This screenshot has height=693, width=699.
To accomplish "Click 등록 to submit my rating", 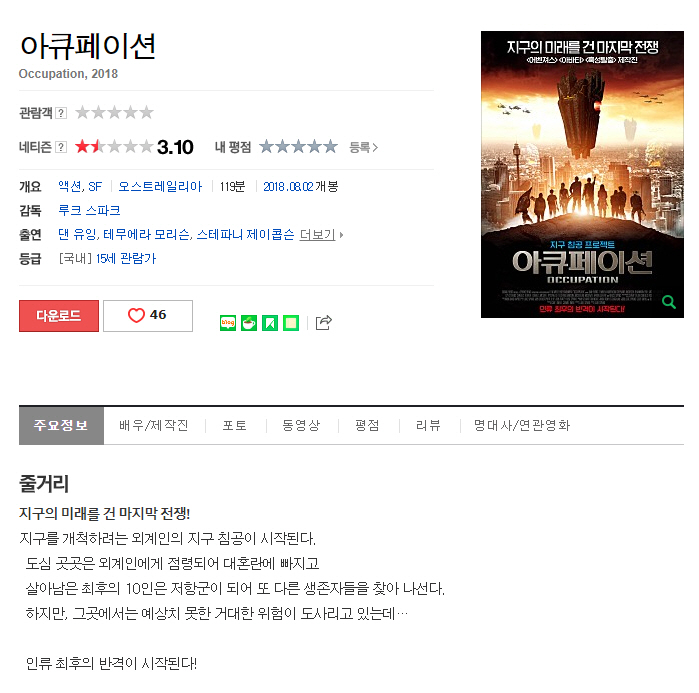I will (x=363, y=147).
